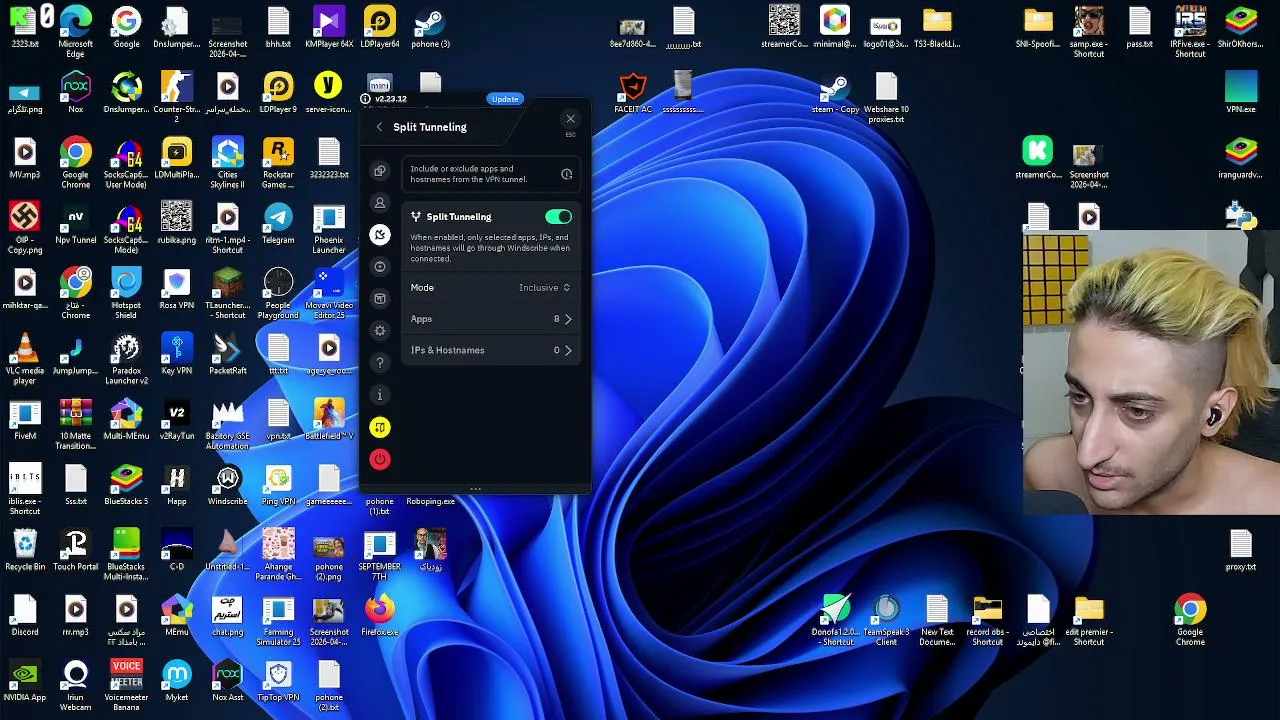The width and height of the screenshot is (1280, 720).
Task: Select the People Playground desktop icon
Action: pos(278,293)
